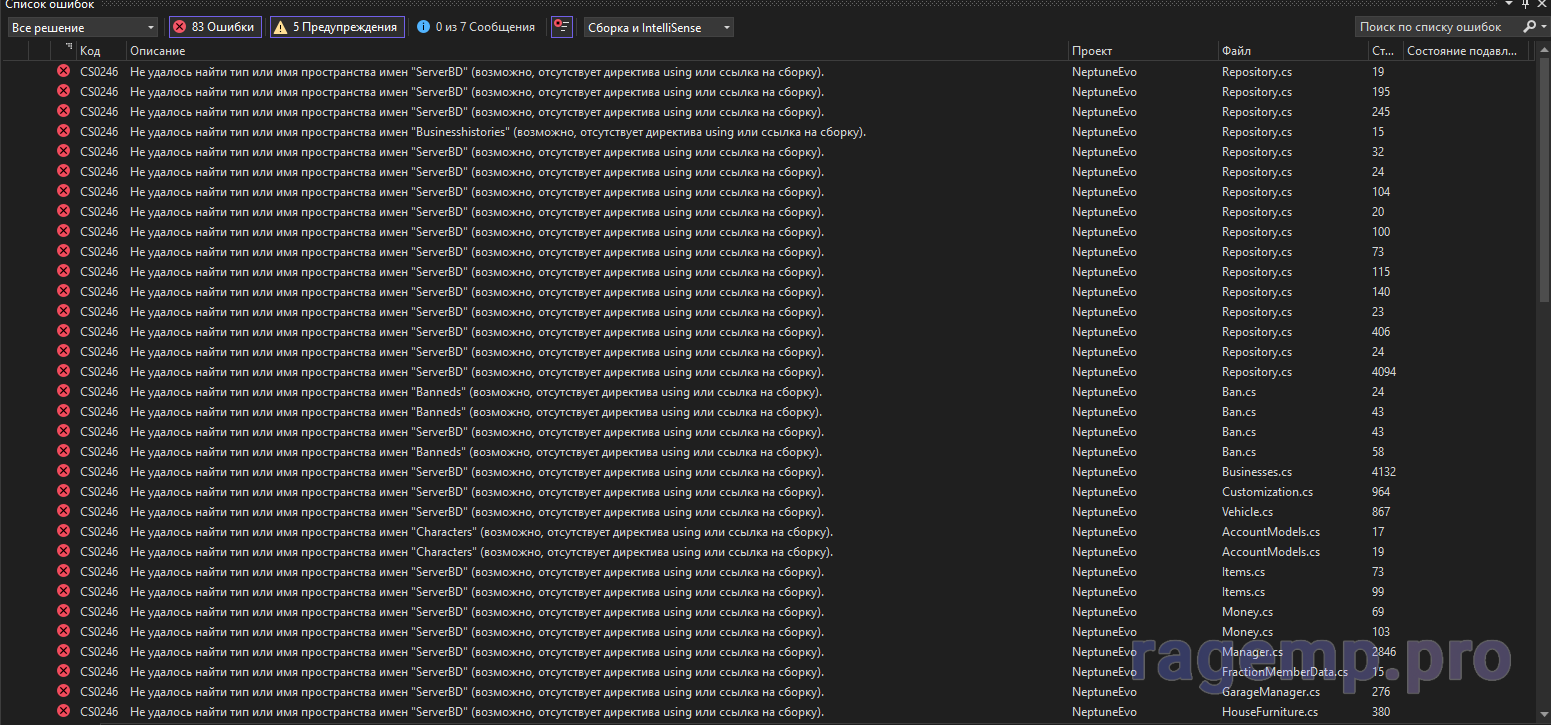The width and height of the screenshot is (1551, 725).
Task: Click the CS0246 code link for Businesses.cs row
Action: [99, 471]
